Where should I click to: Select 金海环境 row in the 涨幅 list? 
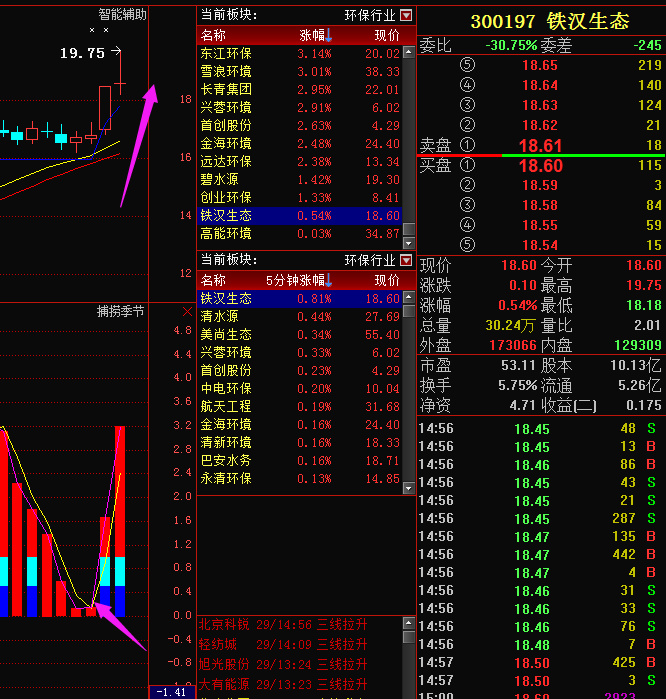[300, 144]
